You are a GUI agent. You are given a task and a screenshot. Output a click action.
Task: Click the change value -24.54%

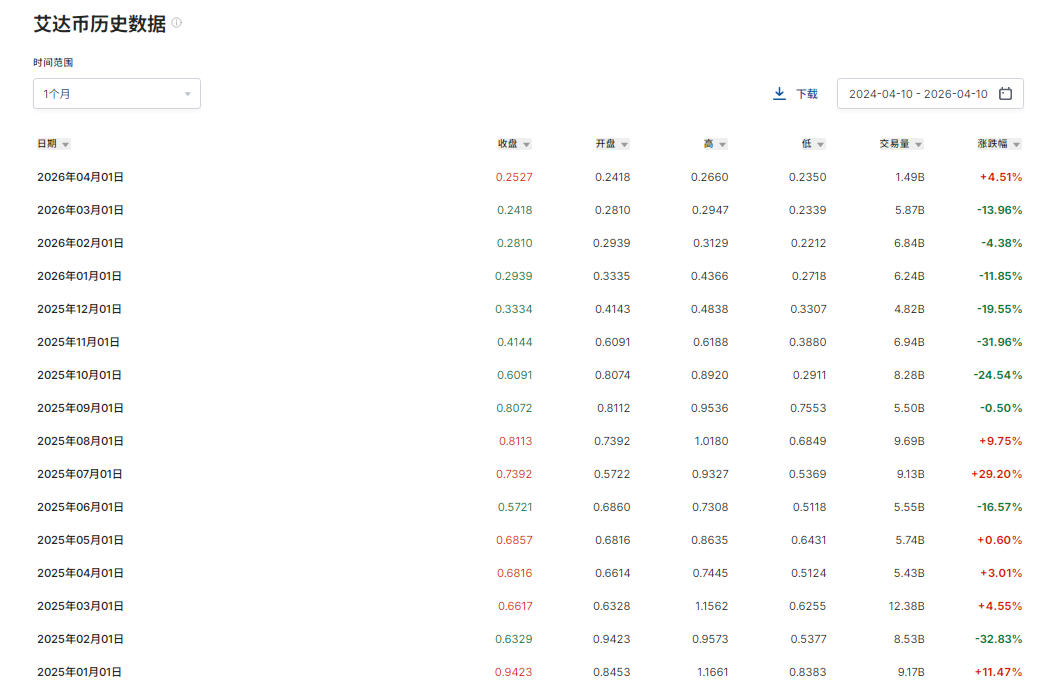998,375
